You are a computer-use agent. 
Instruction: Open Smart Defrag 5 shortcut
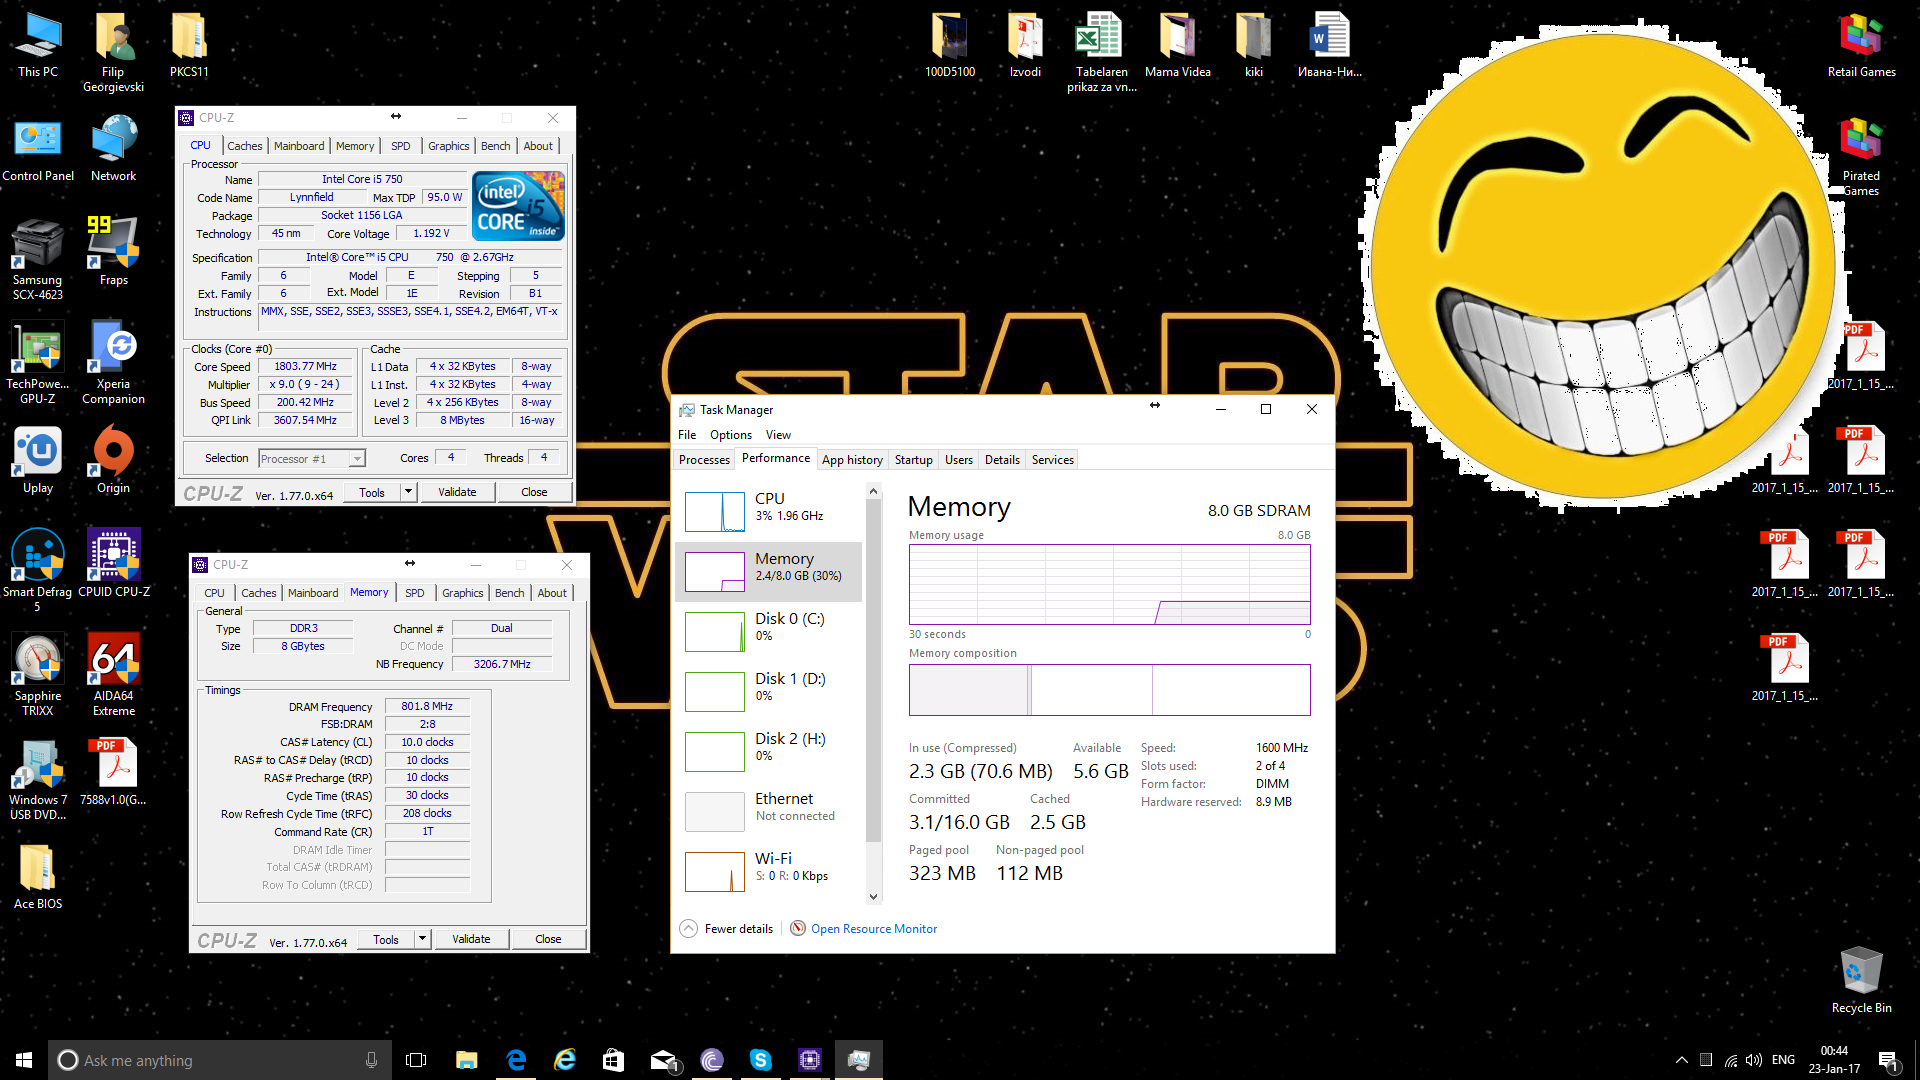coord(38,571)
